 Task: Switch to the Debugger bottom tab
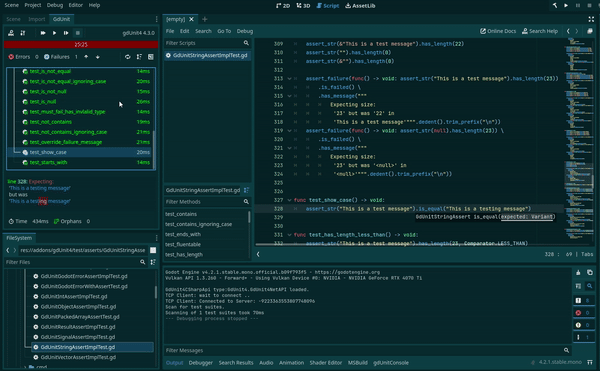[201, 363]
